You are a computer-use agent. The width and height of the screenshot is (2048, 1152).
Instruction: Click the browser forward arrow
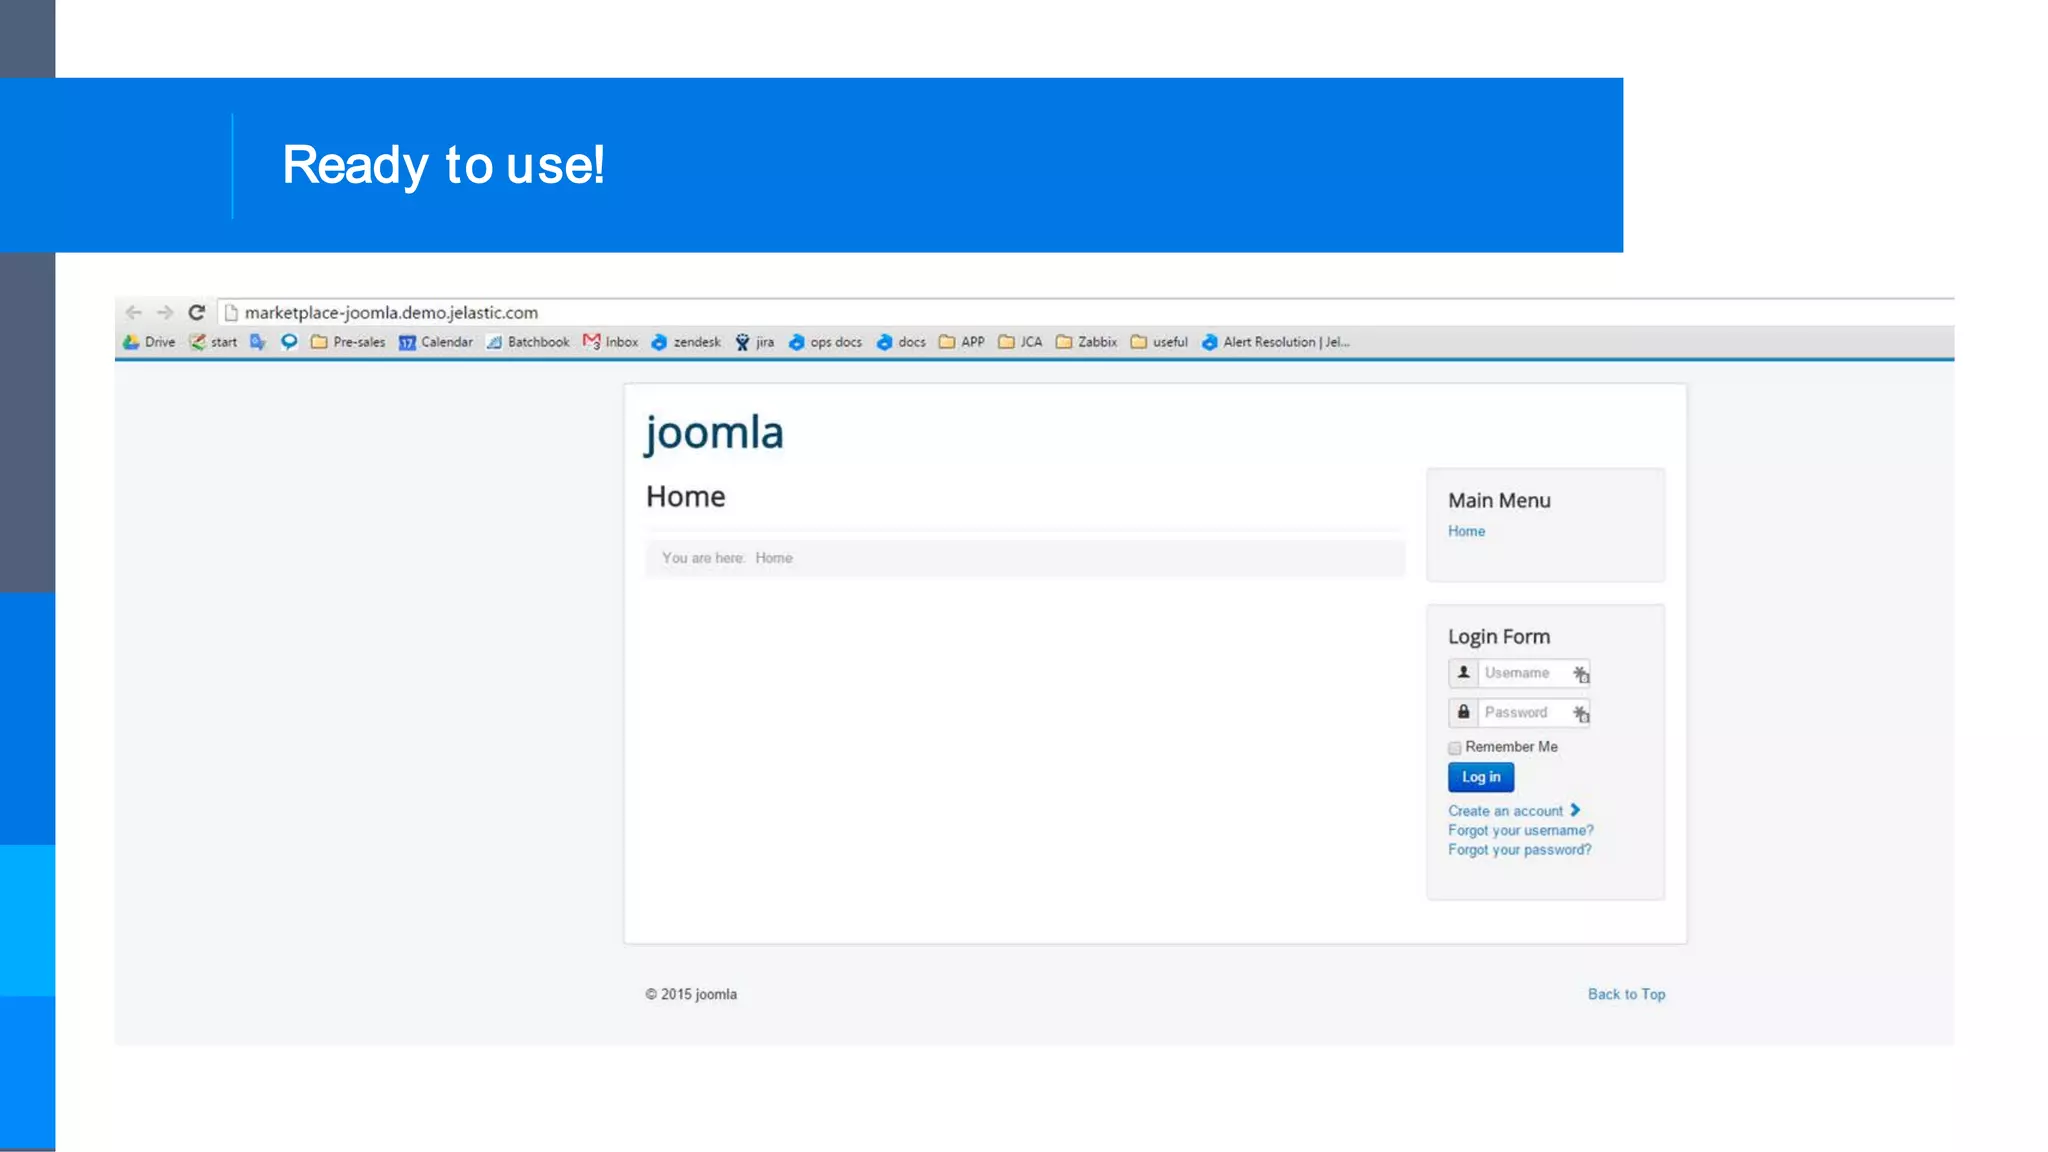[165, 312]
